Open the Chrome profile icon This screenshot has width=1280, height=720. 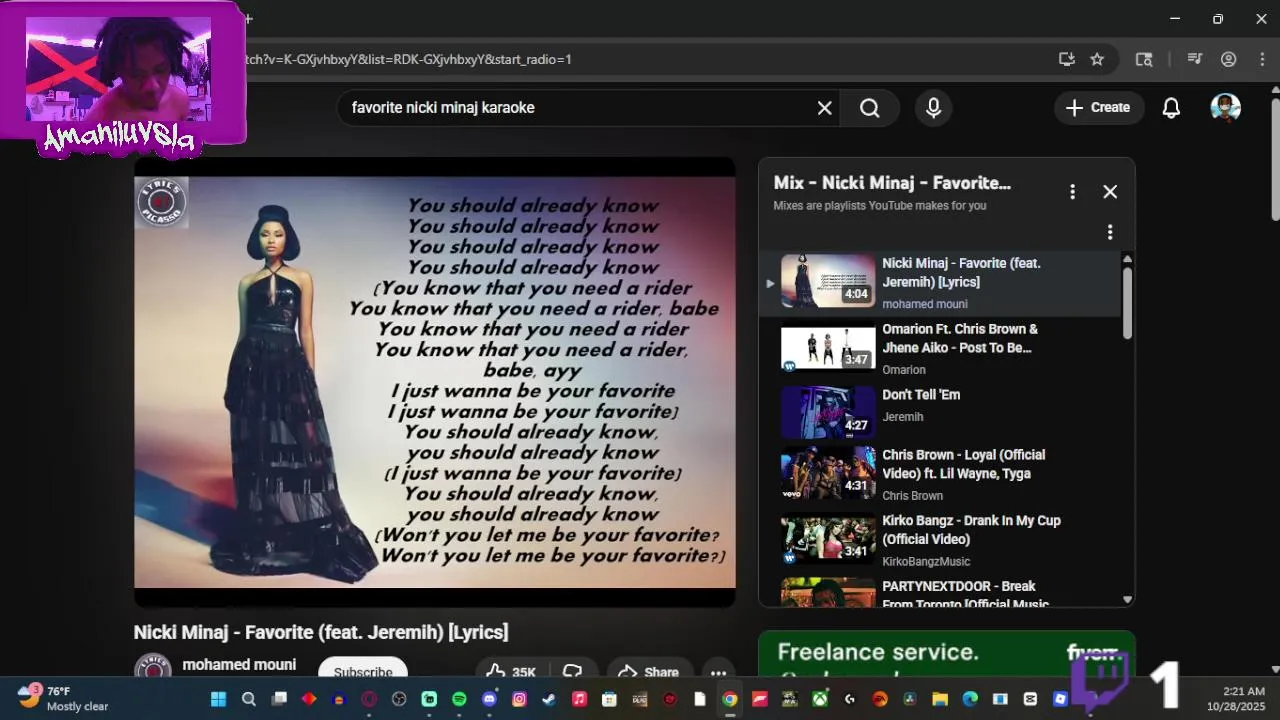coord(1229,59)
